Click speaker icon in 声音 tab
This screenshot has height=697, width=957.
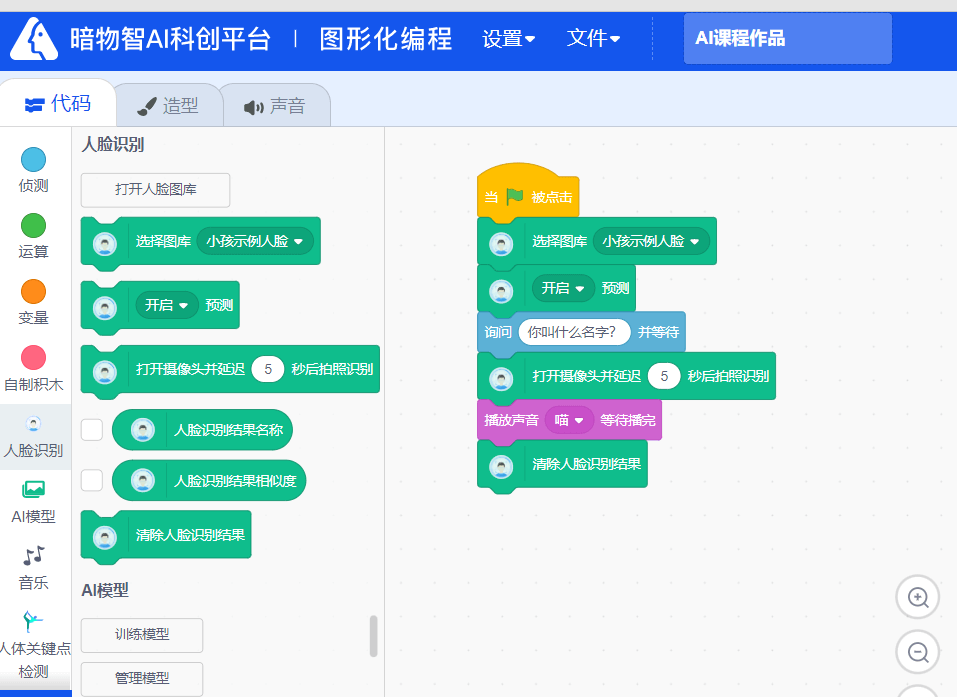[254, 107]
